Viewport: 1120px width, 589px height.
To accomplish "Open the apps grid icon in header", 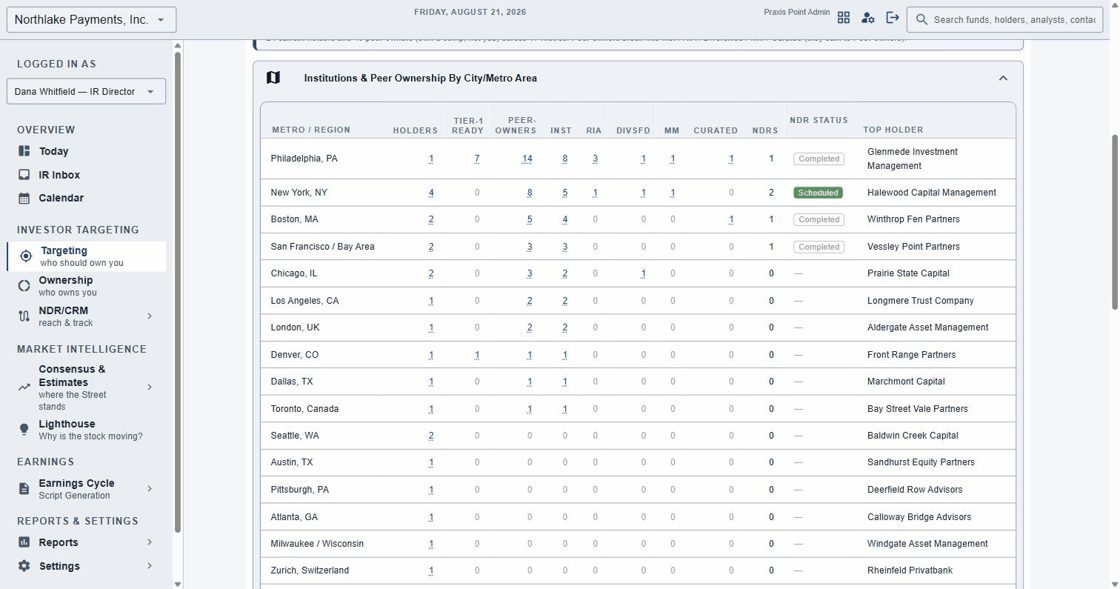I will click(844, 18).
